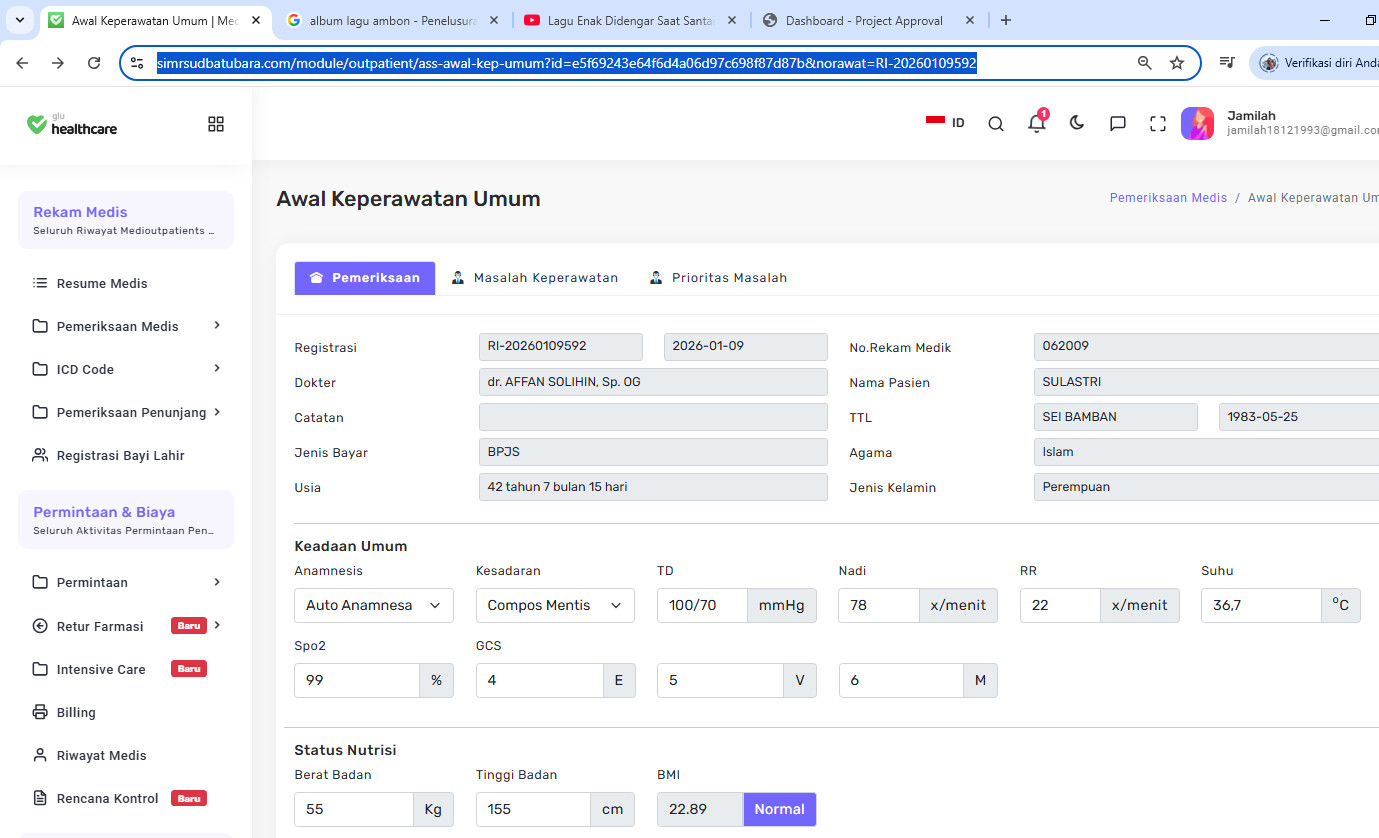Click the Berat Badan input field
The width and height of the screenshot is (1379, 838).
tap(354, 809)
